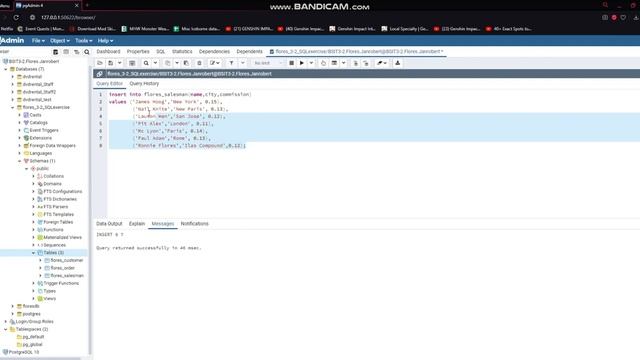Open the File menu
Screen dimensions: 640x360
38,41
